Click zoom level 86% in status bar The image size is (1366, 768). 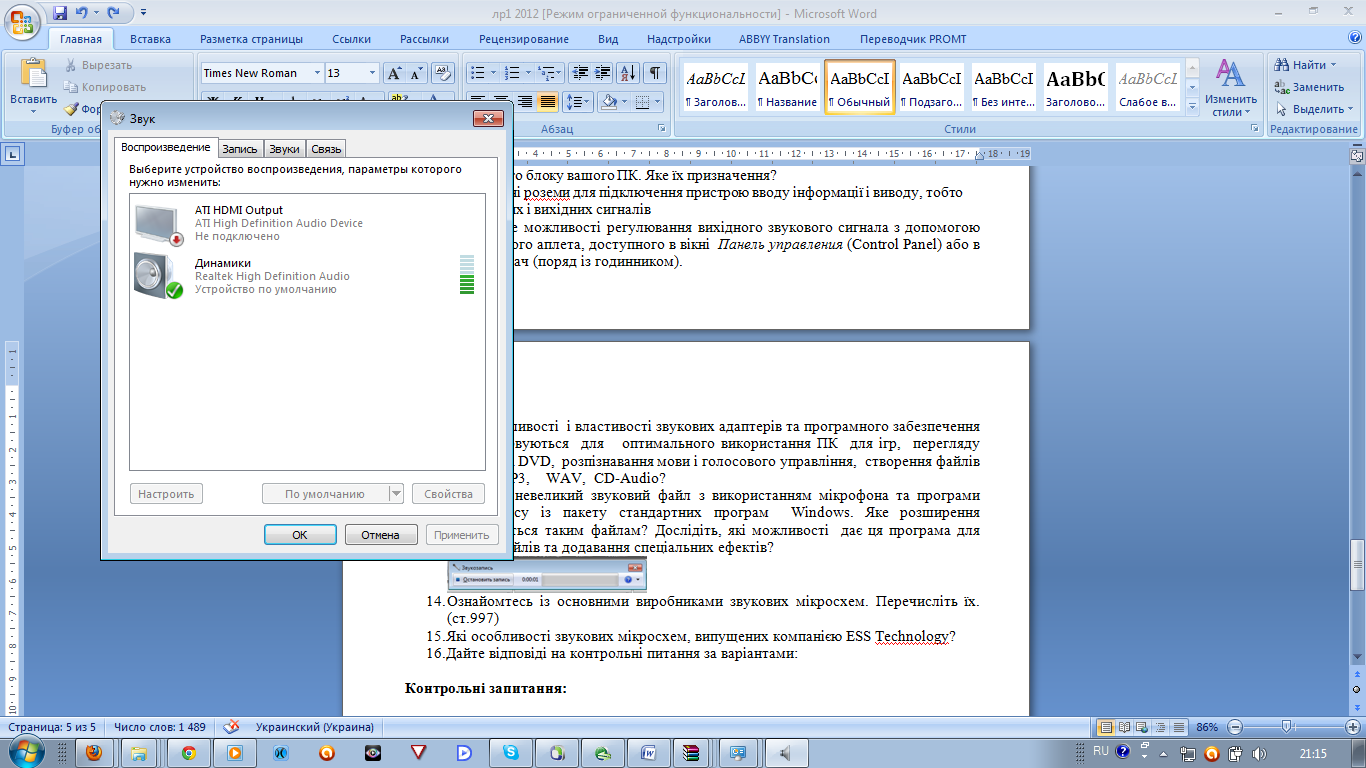(x=1207, y=727)
